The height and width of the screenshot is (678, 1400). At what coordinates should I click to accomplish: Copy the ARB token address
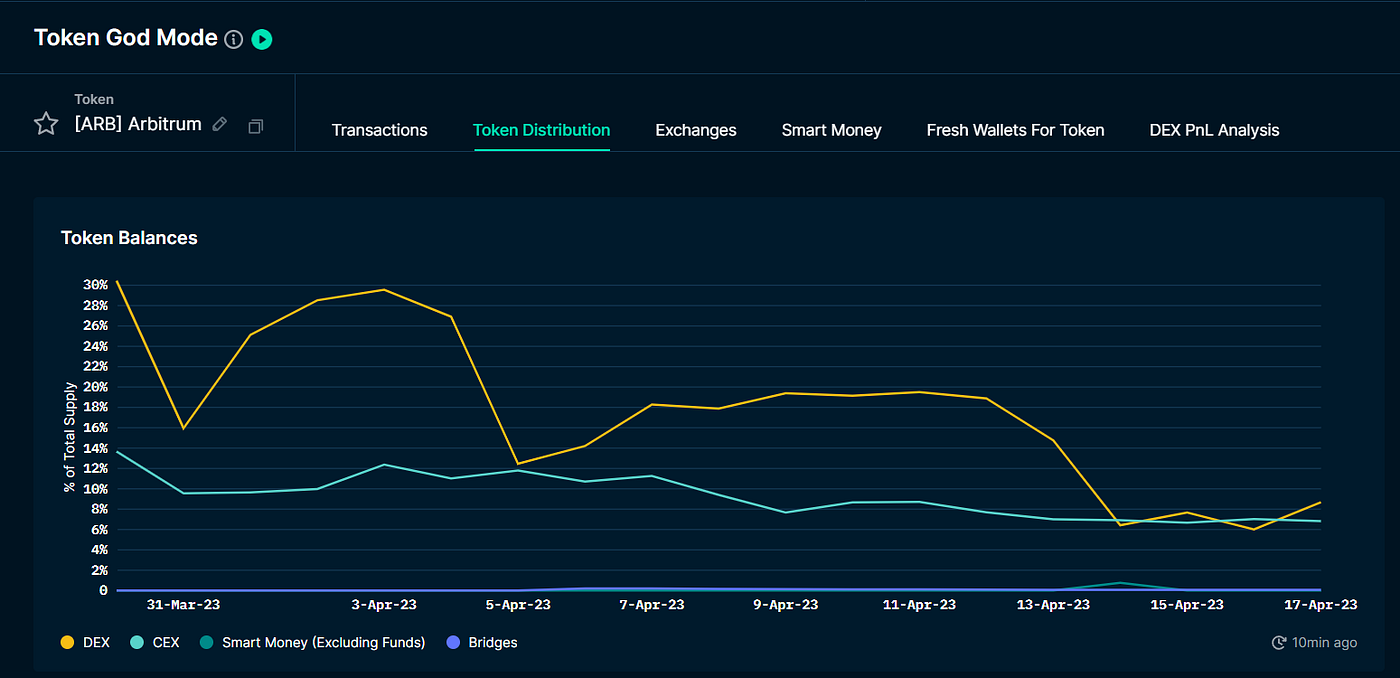click(x=256, y=126)
